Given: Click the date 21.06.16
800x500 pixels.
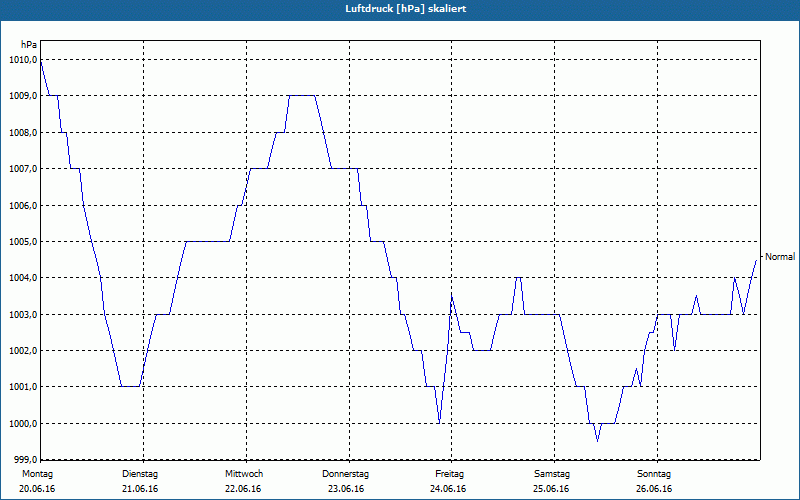Looking at the screenshot, I should pyautogui.click(x=140, y=489).
